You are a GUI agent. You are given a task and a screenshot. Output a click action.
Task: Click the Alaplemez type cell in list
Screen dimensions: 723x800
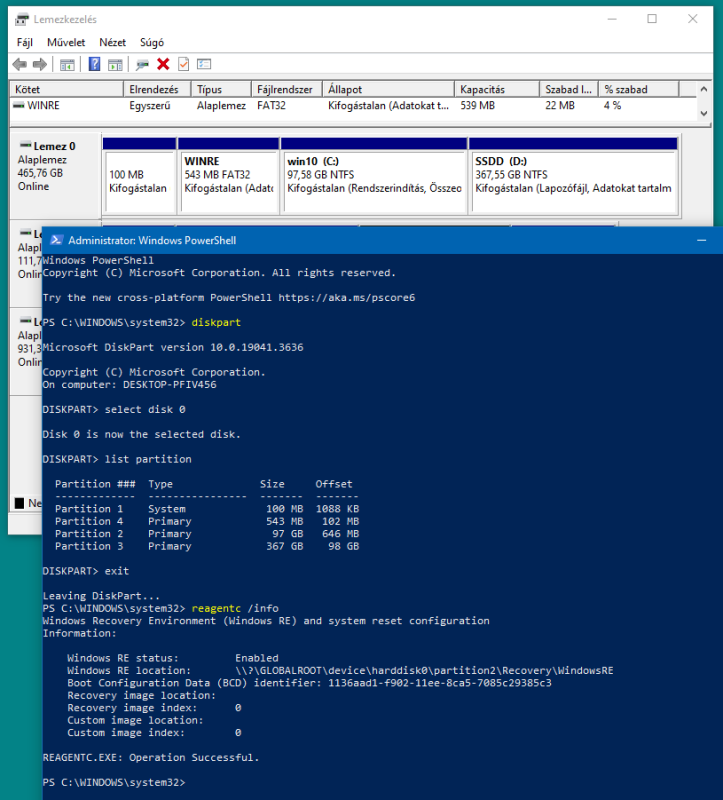point(221,106)
